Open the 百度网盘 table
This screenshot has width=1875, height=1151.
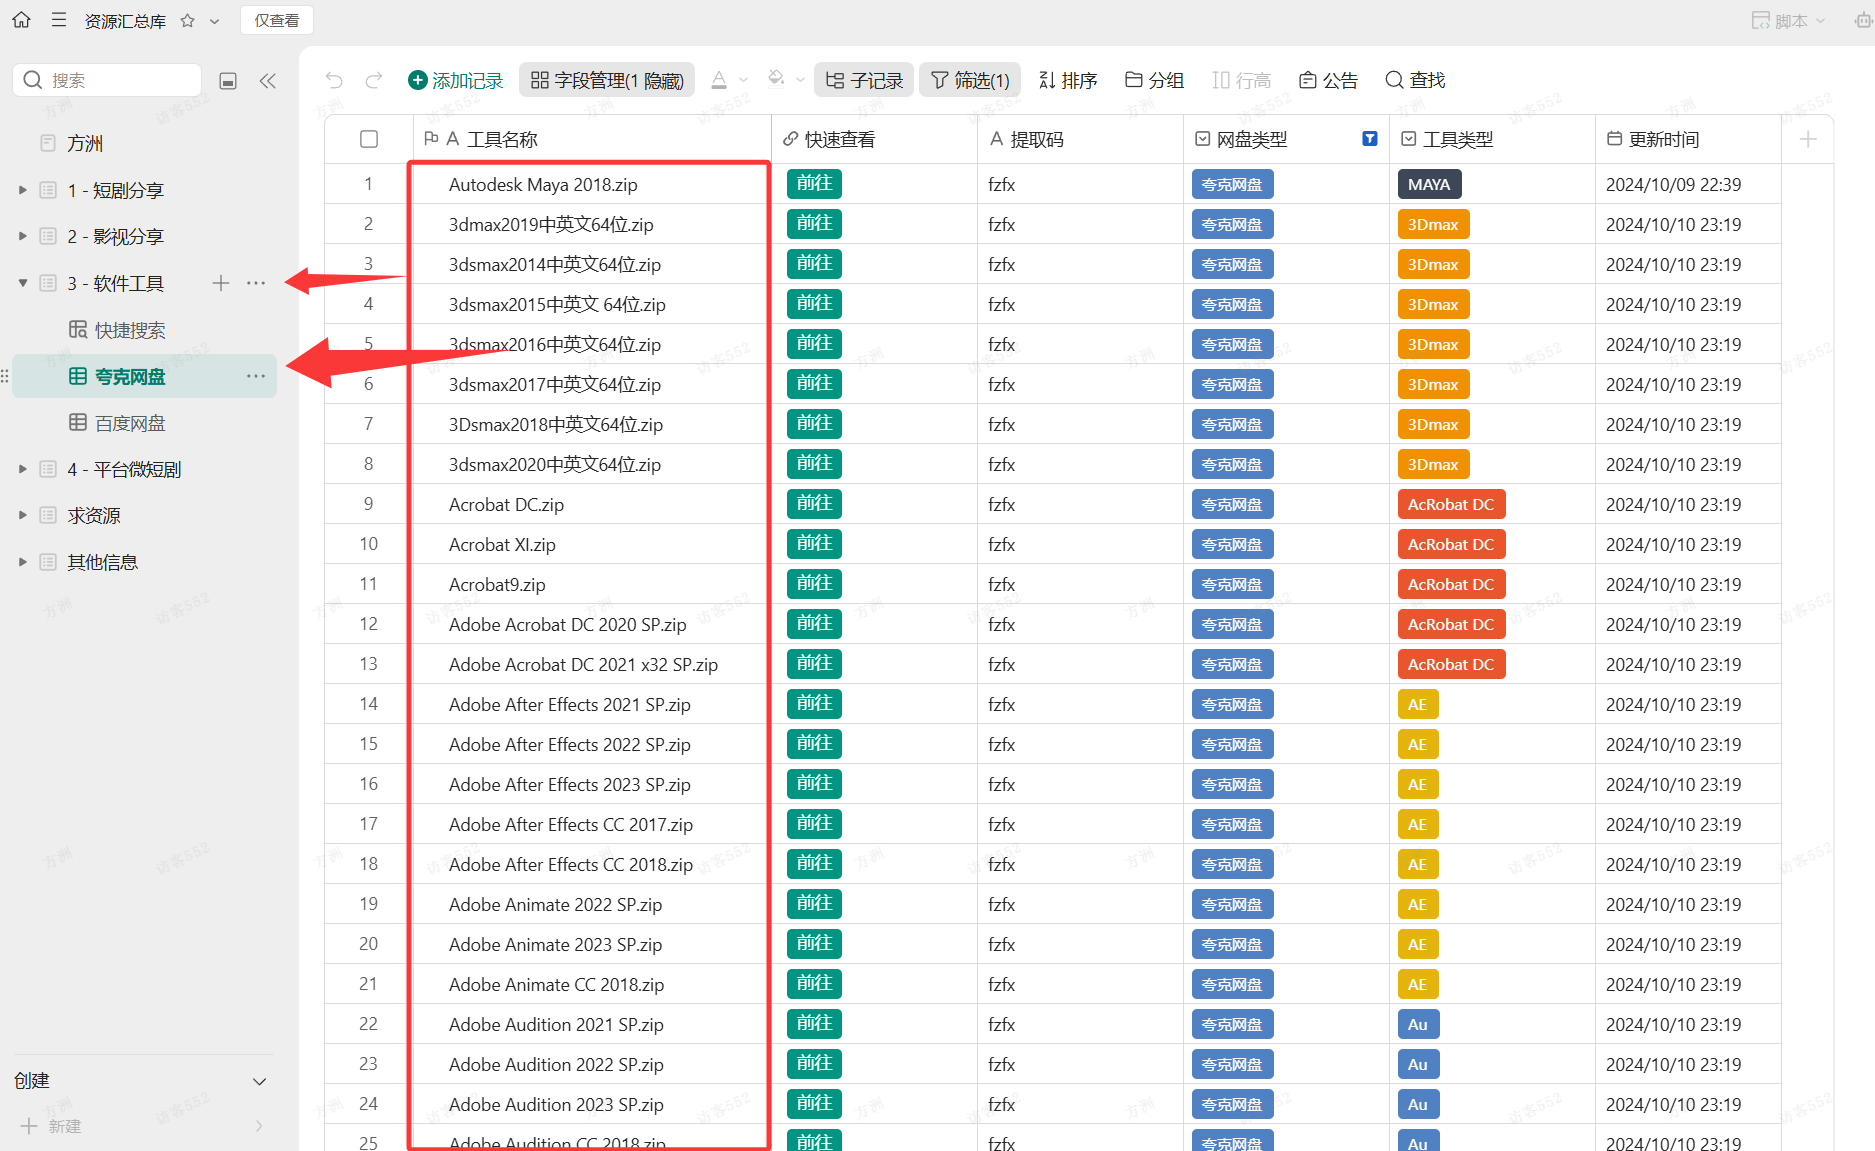[130, 423]
